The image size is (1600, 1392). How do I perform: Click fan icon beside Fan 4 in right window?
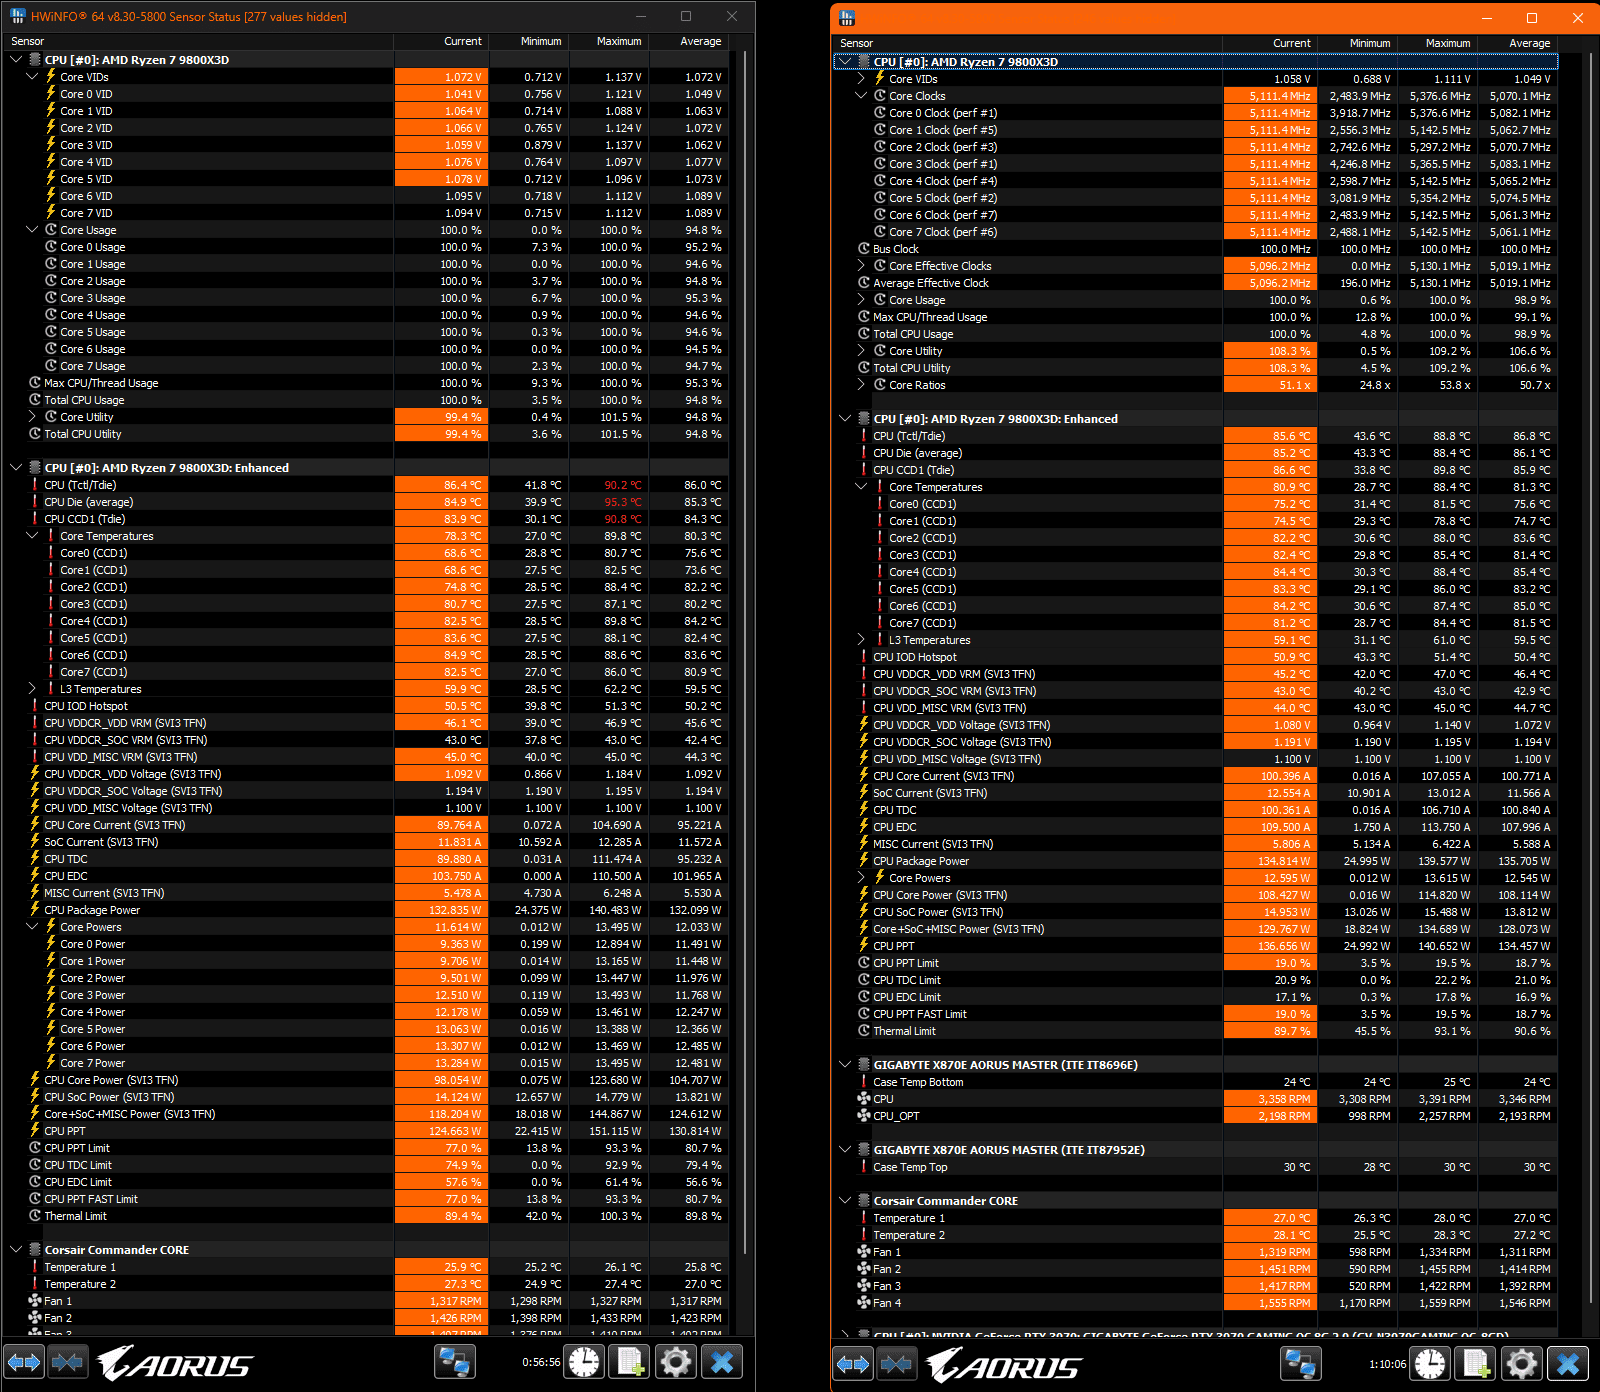[864, 1303]
